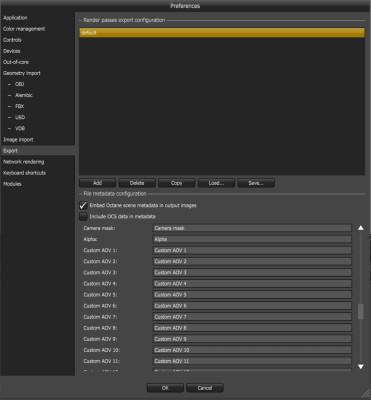This screenshot has width=371, height=400.
Task: Click the Custom AOV 4 field
Action: tap(252, 284)
